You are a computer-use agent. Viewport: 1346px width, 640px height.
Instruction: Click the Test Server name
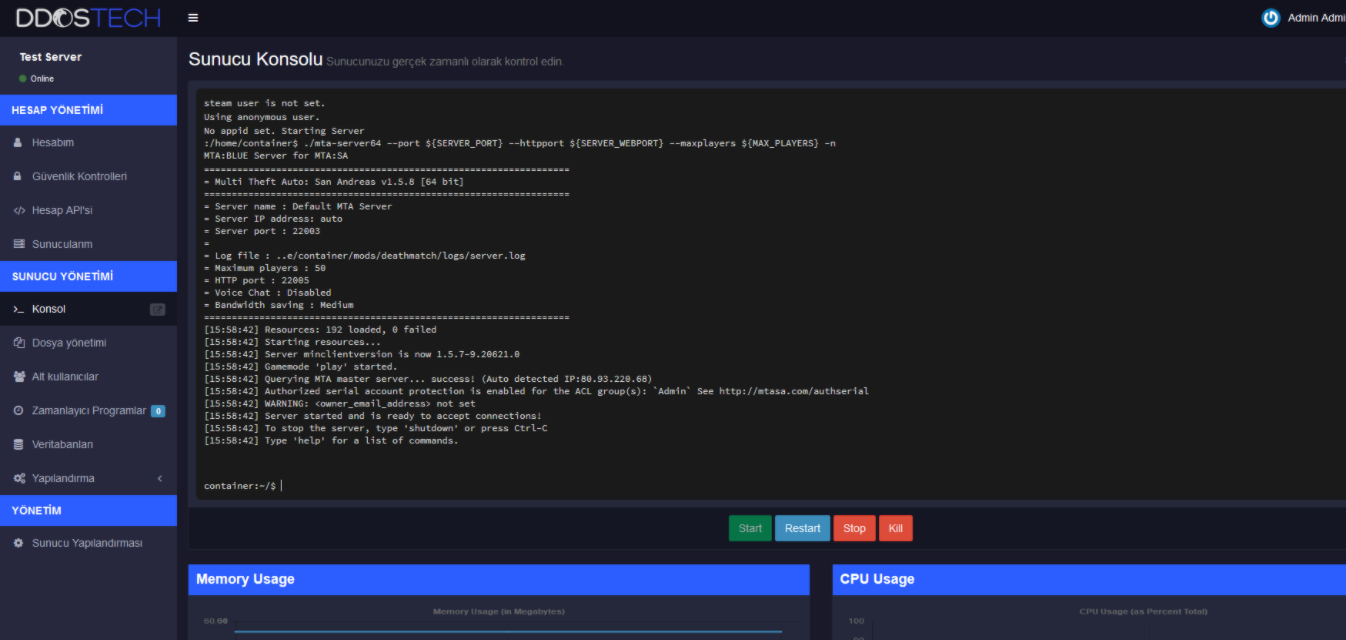coord(50,57)
